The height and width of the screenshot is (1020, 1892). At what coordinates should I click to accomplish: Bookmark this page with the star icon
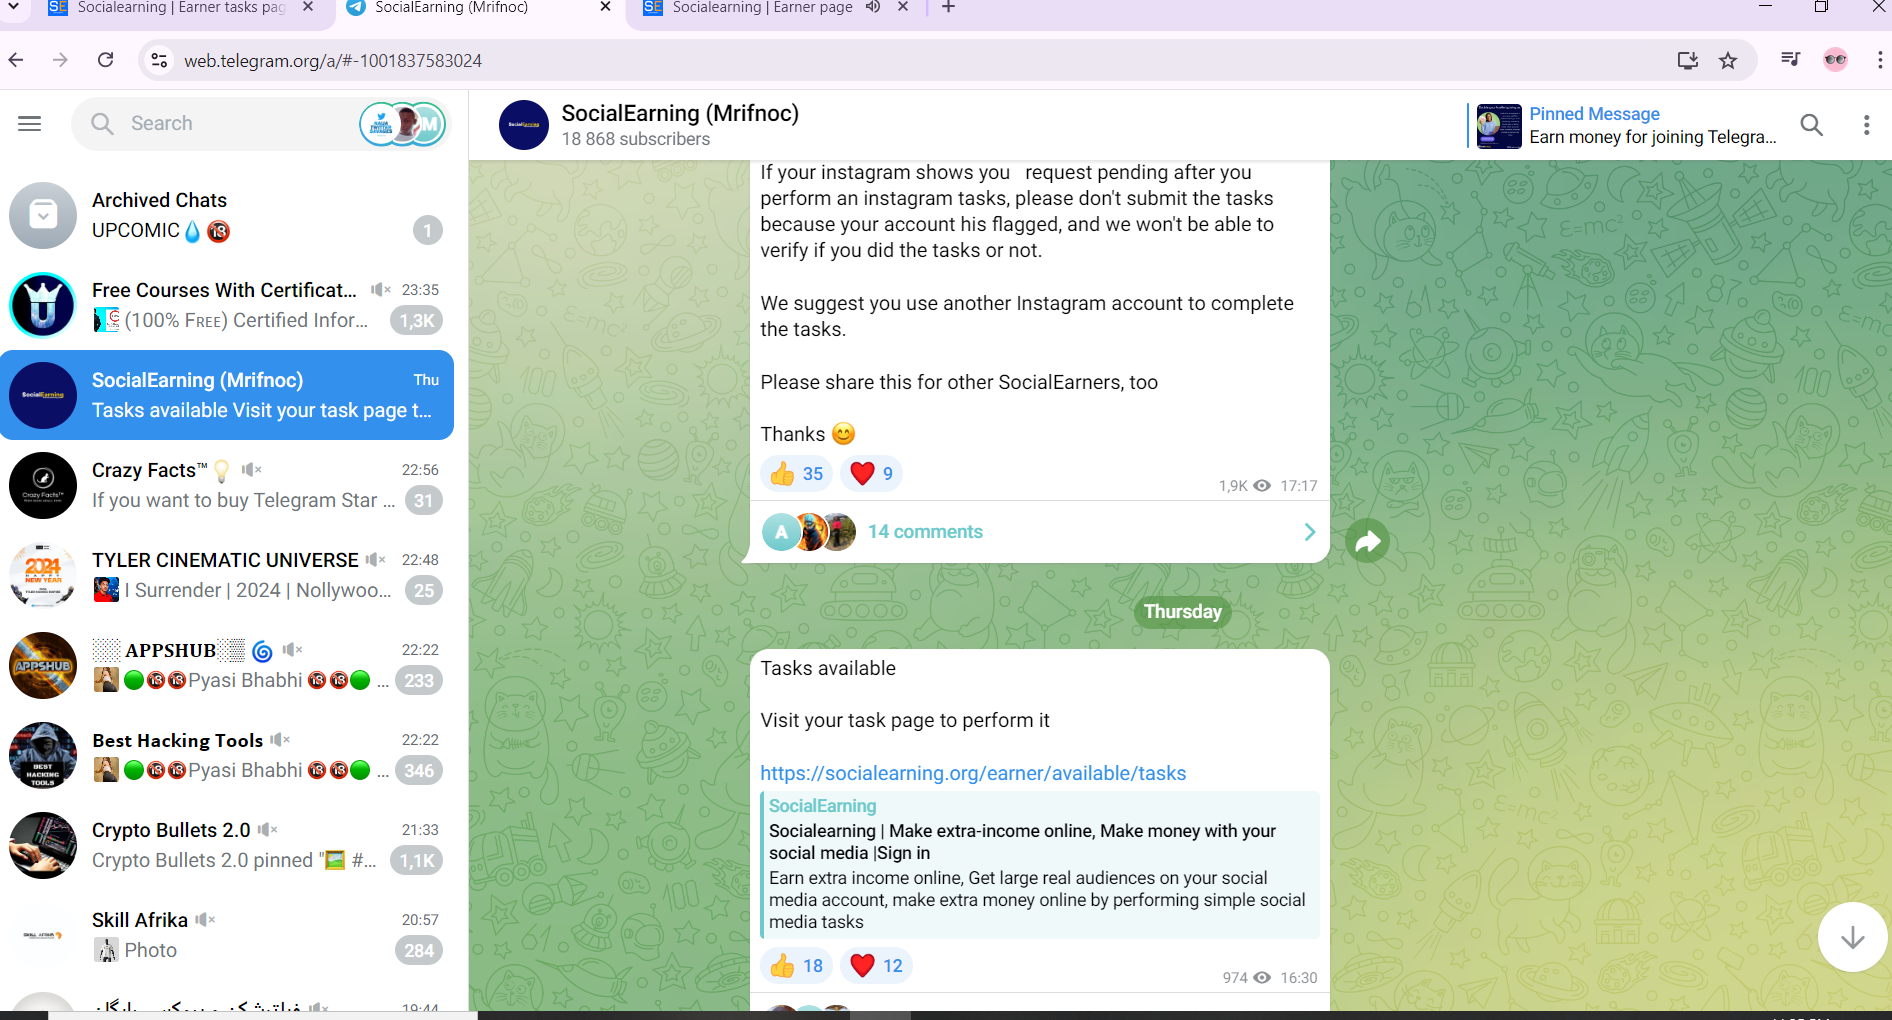click(x=1728, y=61)
